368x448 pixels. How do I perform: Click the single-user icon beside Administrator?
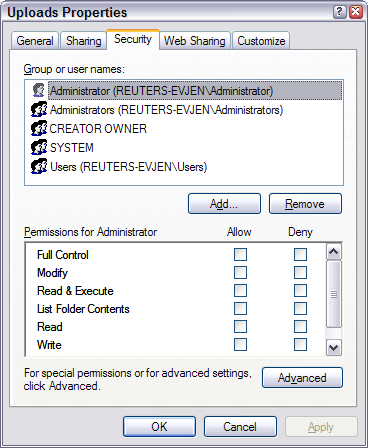coord(39,90)
